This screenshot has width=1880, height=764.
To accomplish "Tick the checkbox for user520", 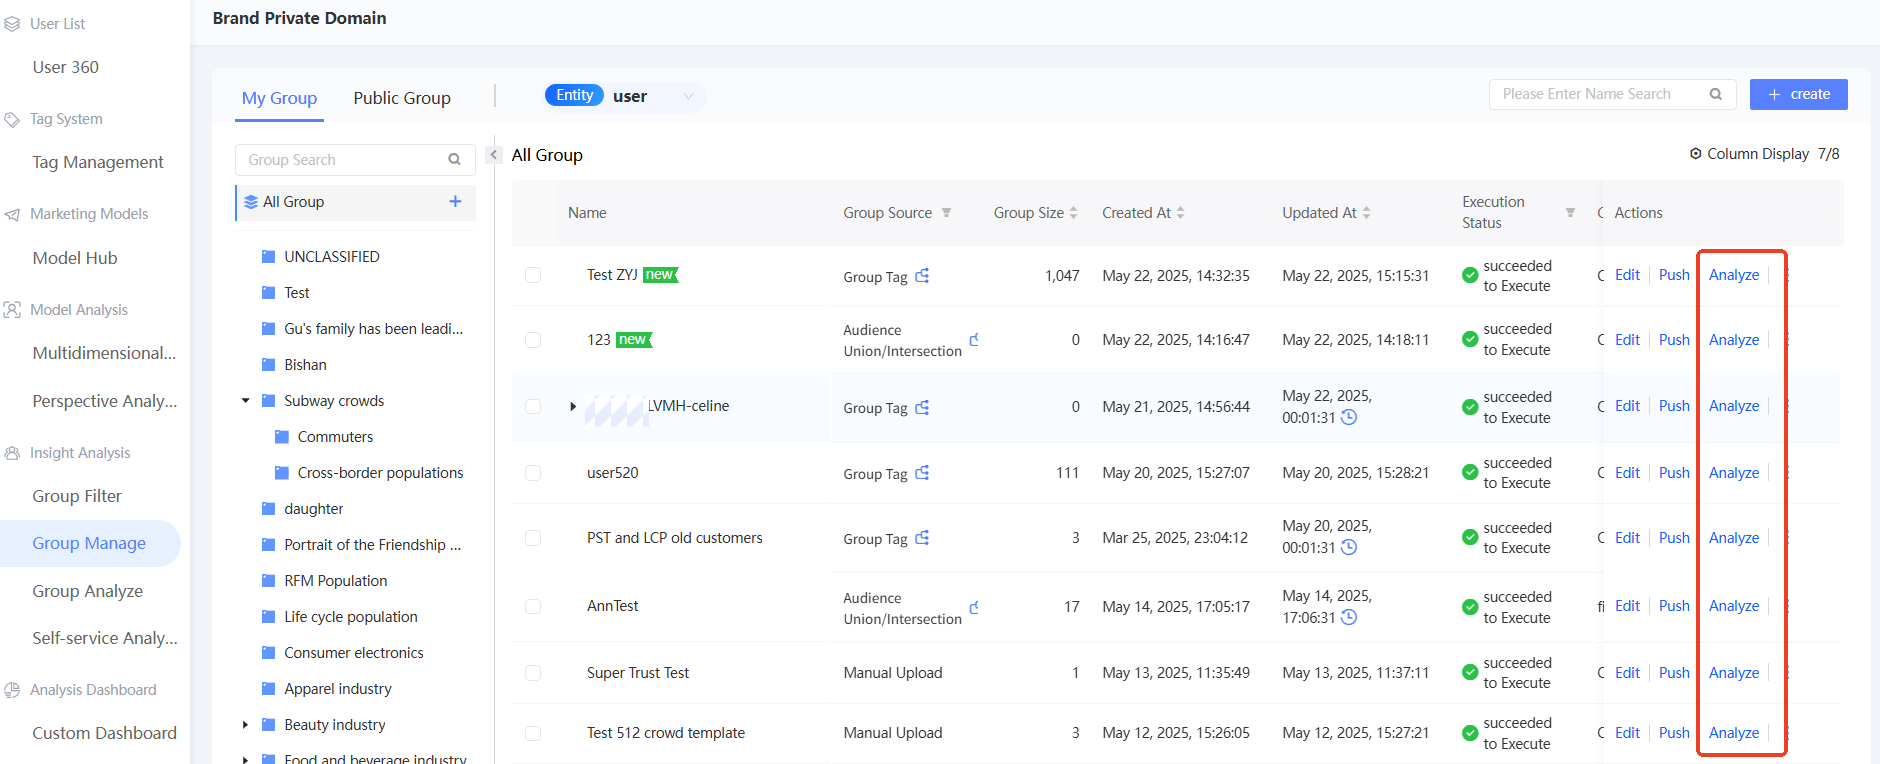I will tap(533, 473).
